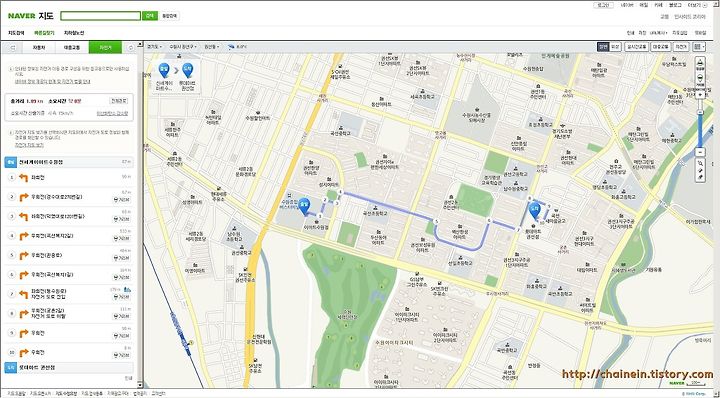
Task: Click waypoint number 6 on the map route
Action: [489, 221]
